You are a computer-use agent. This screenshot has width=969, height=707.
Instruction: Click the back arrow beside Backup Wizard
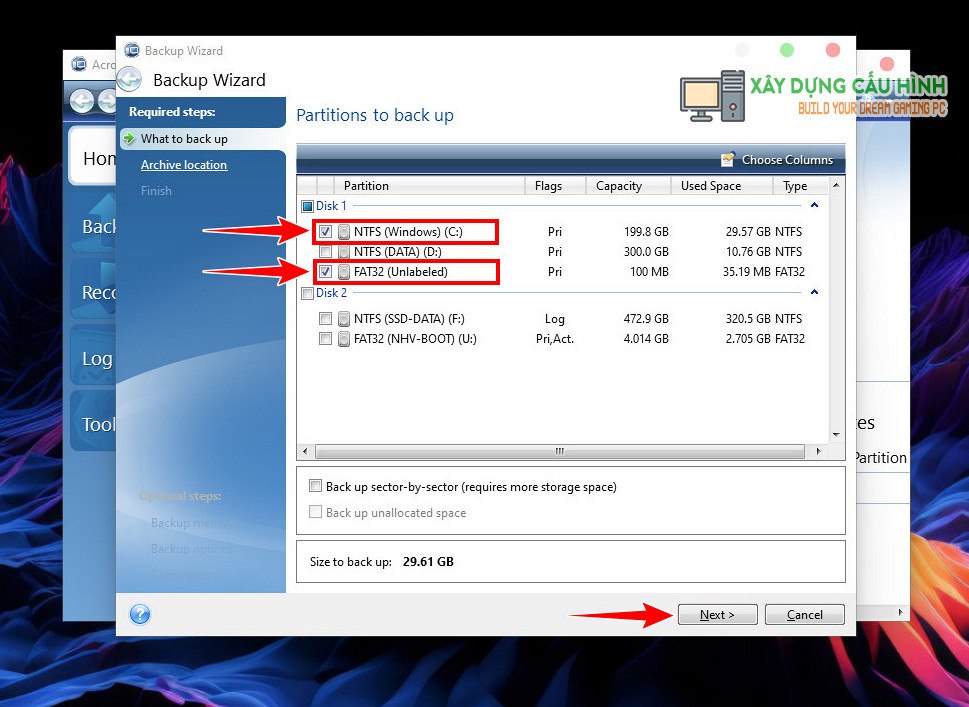click(129, 80)
